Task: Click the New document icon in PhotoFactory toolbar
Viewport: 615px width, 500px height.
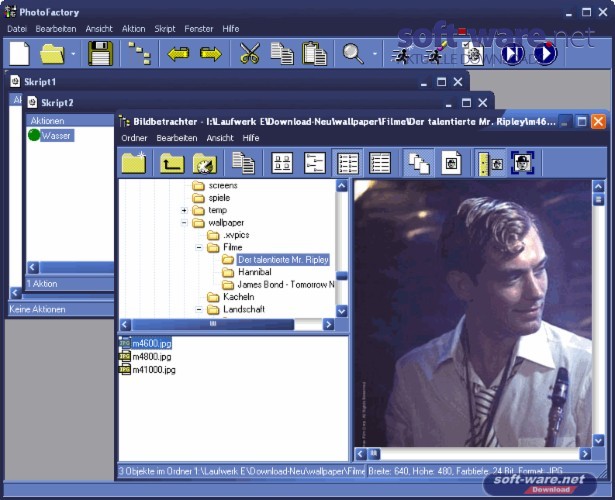Action: coord(20,53)
